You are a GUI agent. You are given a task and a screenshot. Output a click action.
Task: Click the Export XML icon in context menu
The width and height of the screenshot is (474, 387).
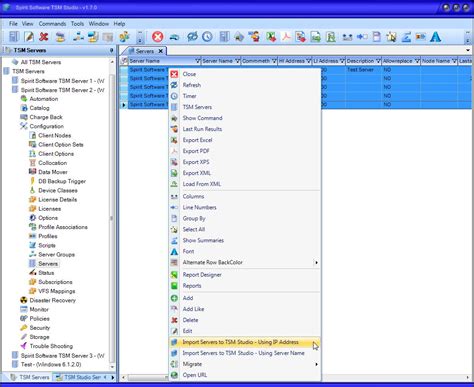click(174, 173)
